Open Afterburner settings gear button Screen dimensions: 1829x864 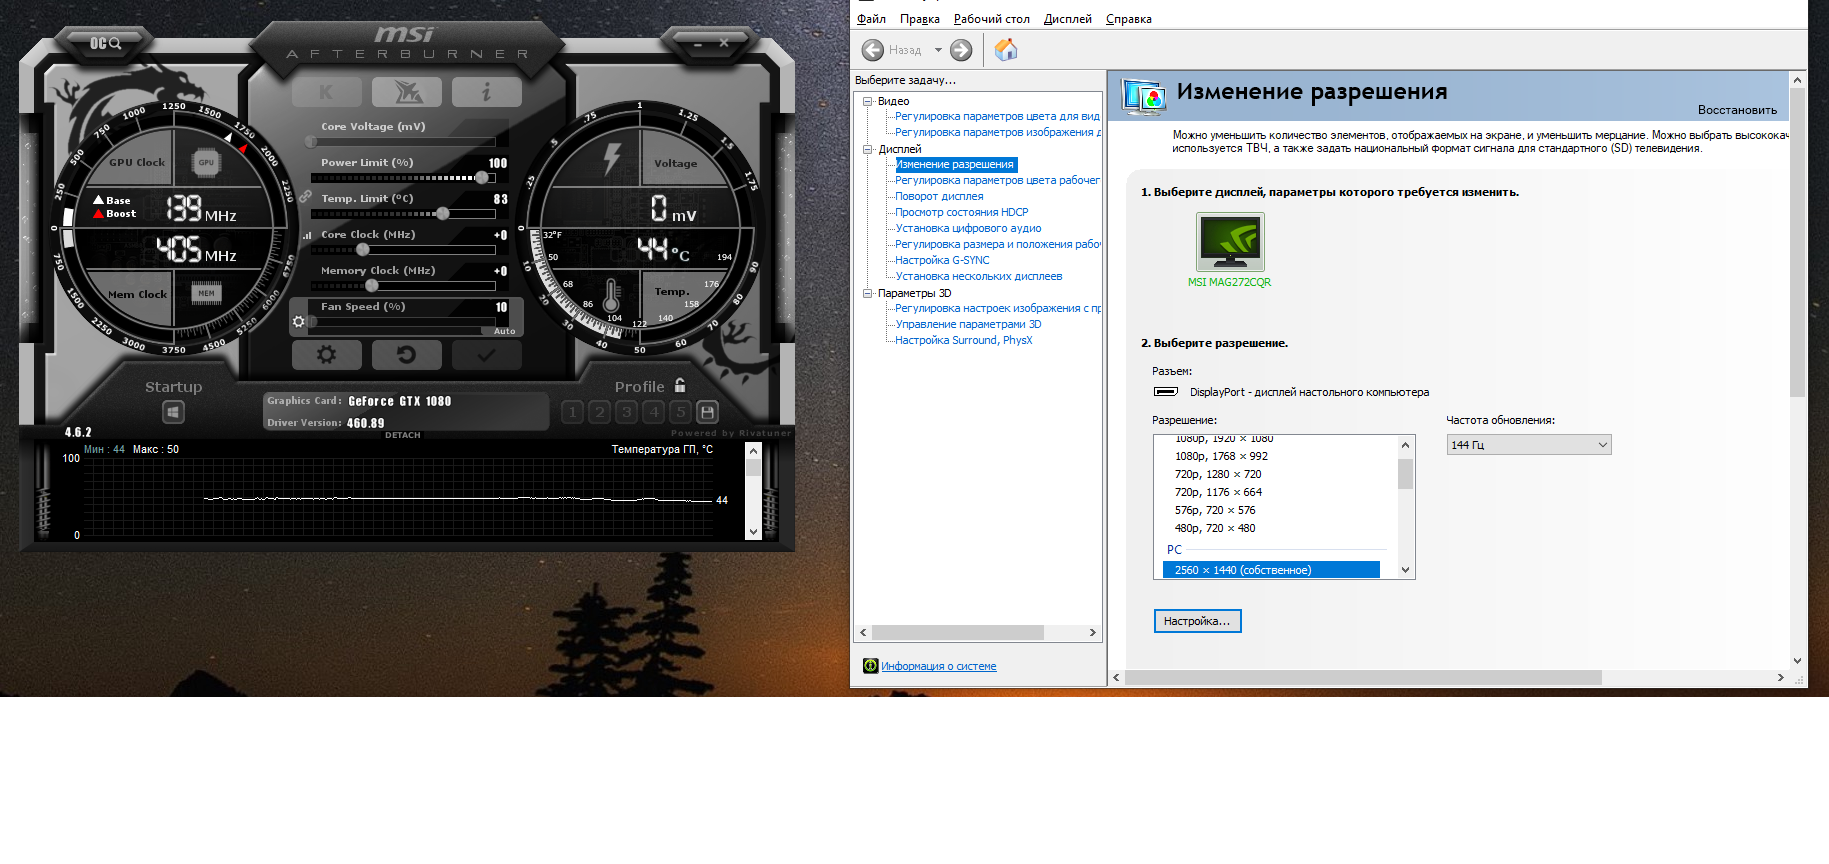pyautogui.click(x=326, y=355)
